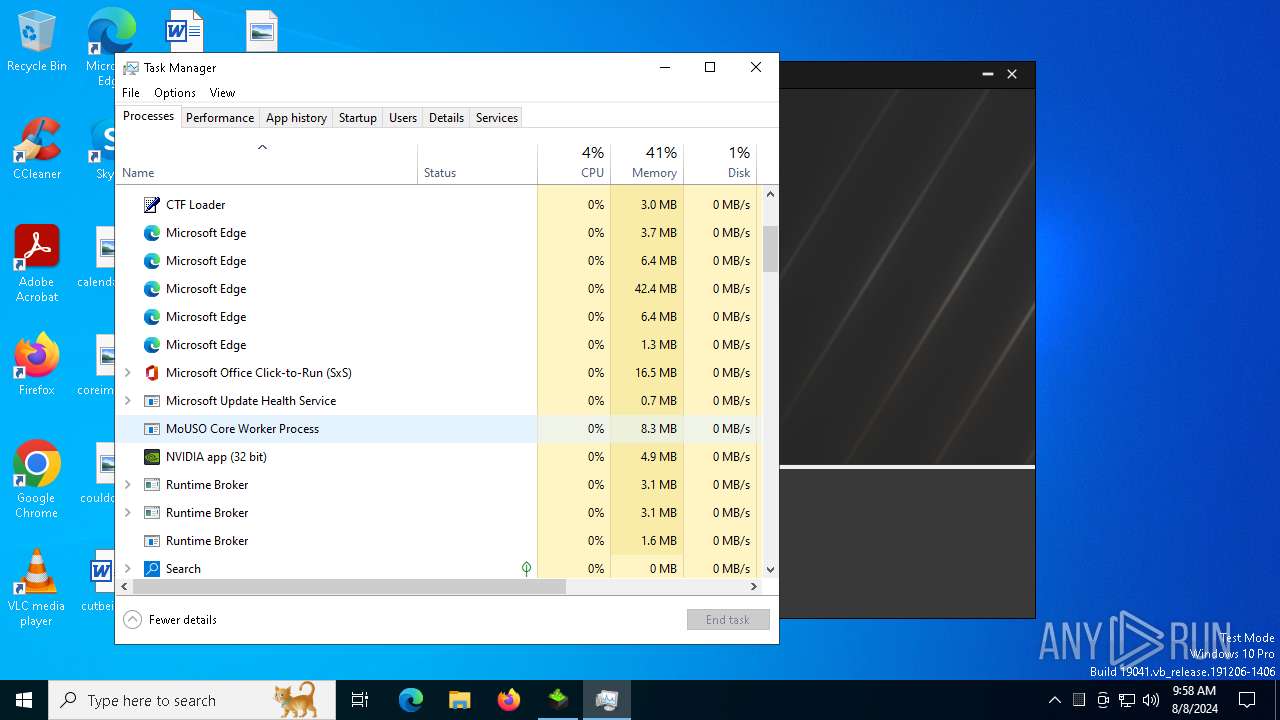Open File Explorer from the taskbar

(459, 700)
